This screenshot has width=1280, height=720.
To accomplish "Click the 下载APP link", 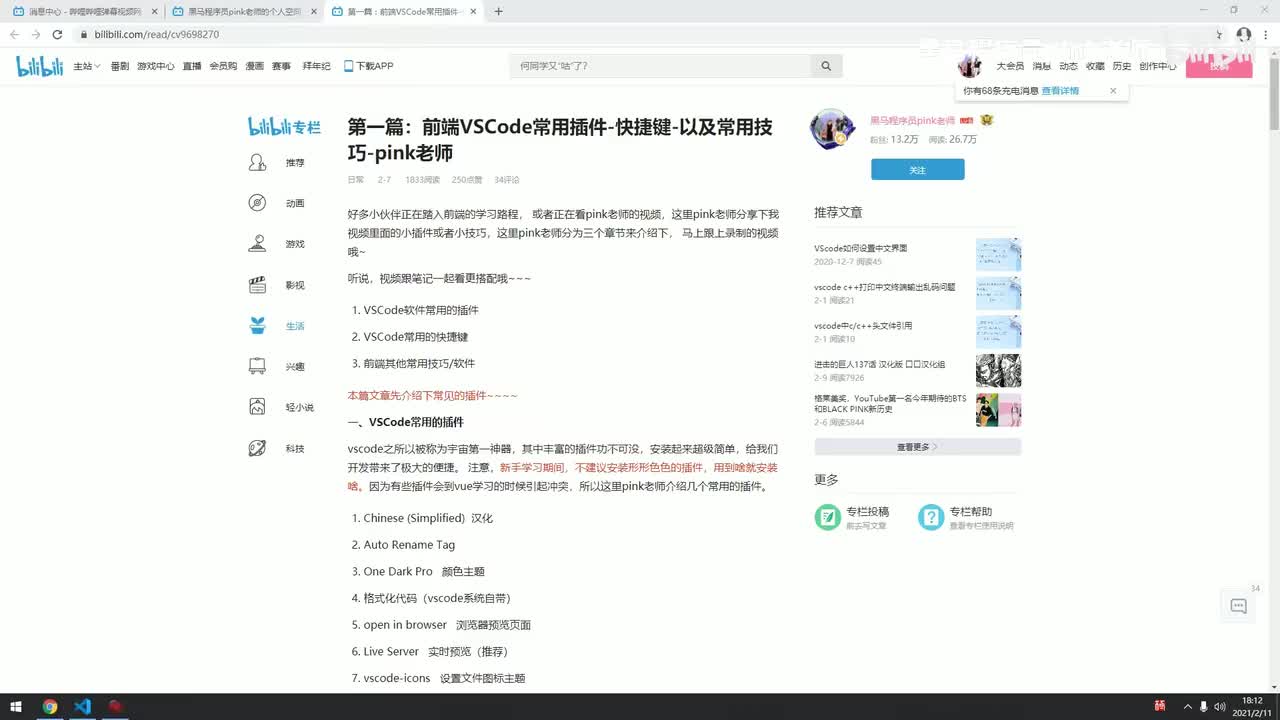I will pos(368,66).
